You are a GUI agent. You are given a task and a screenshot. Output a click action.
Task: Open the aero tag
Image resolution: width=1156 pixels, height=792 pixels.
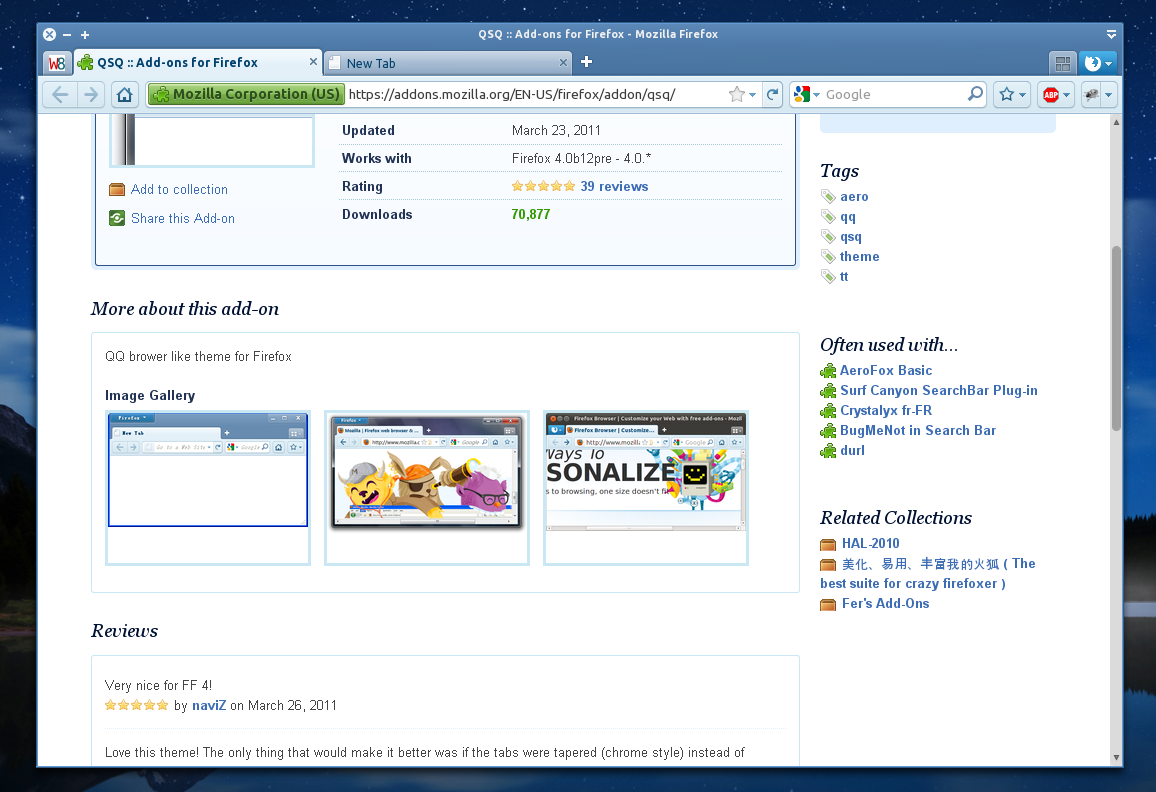854,197
